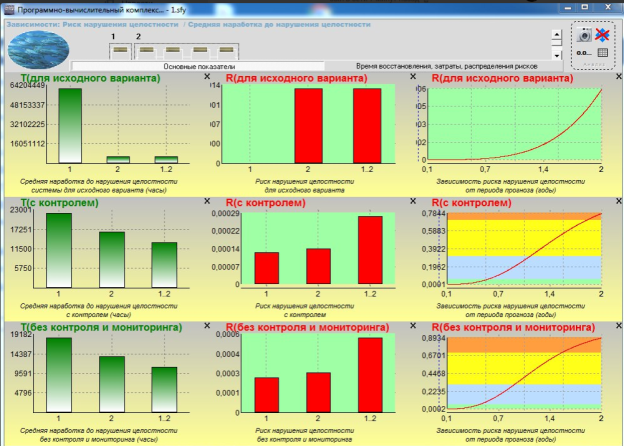This screenshot has width=624, height=447.
Task: Close the R(для исходного варианта) bar chart
Action: pos(413,76)
